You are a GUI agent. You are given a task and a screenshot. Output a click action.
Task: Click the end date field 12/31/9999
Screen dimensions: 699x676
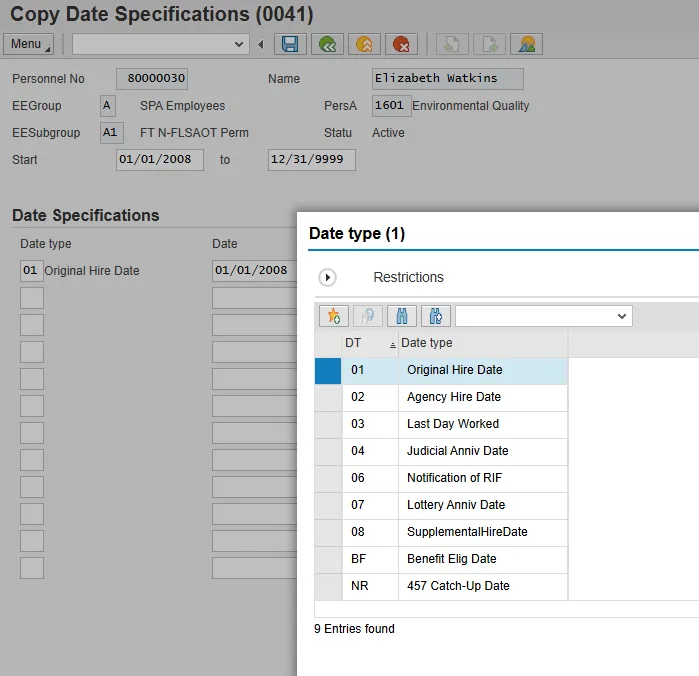coord(311,160)
